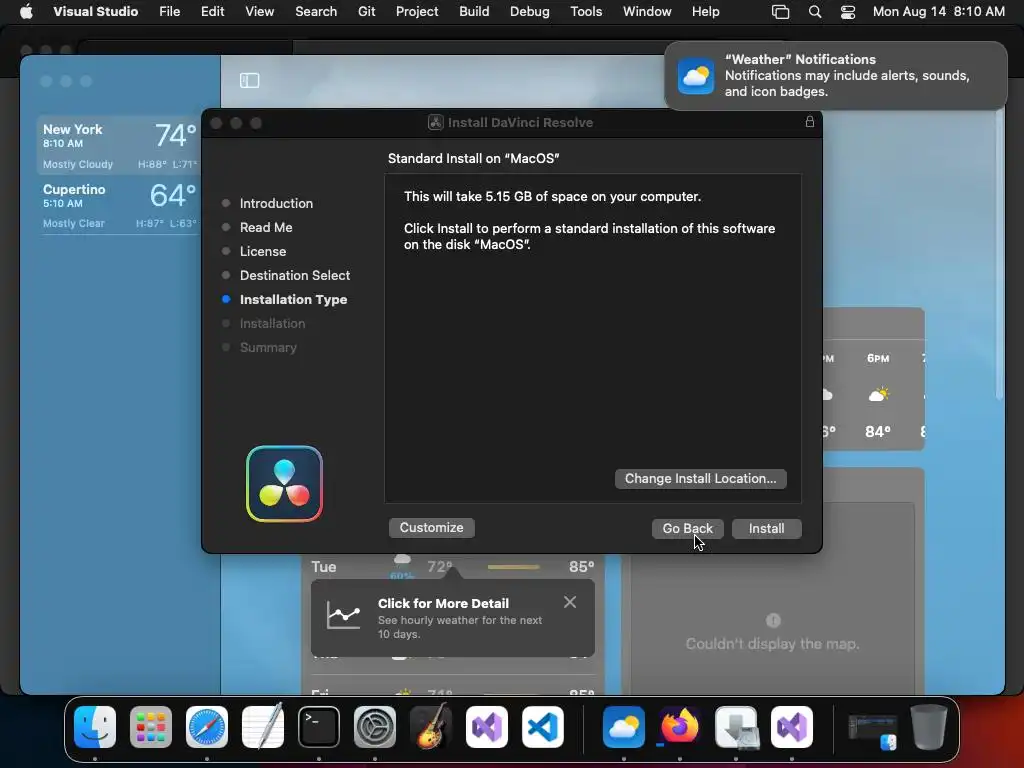The width and height of the screenshot is (1024, 768).
Task: Open the Debug menu
Action: [x=530, y=12]
